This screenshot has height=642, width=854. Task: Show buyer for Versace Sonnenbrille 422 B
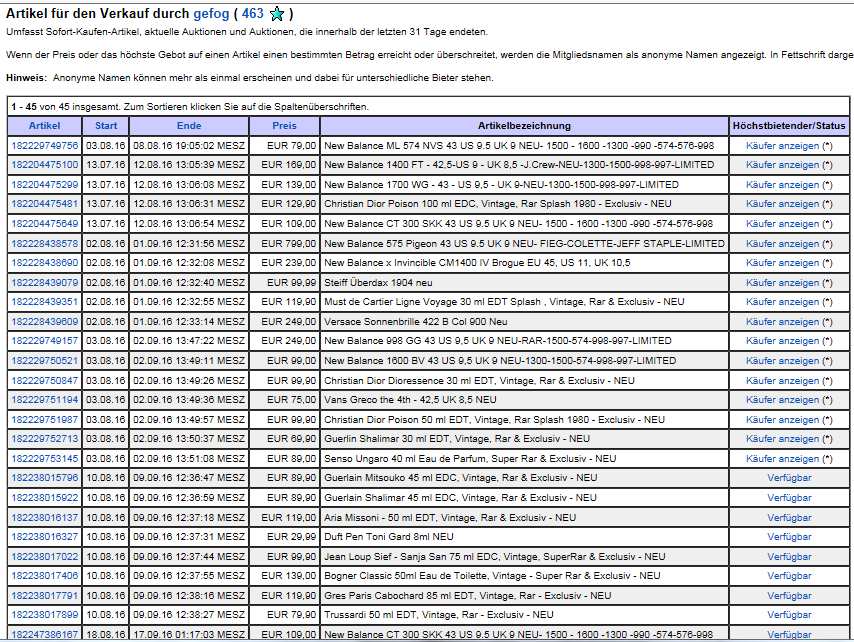tap(783, 322)
